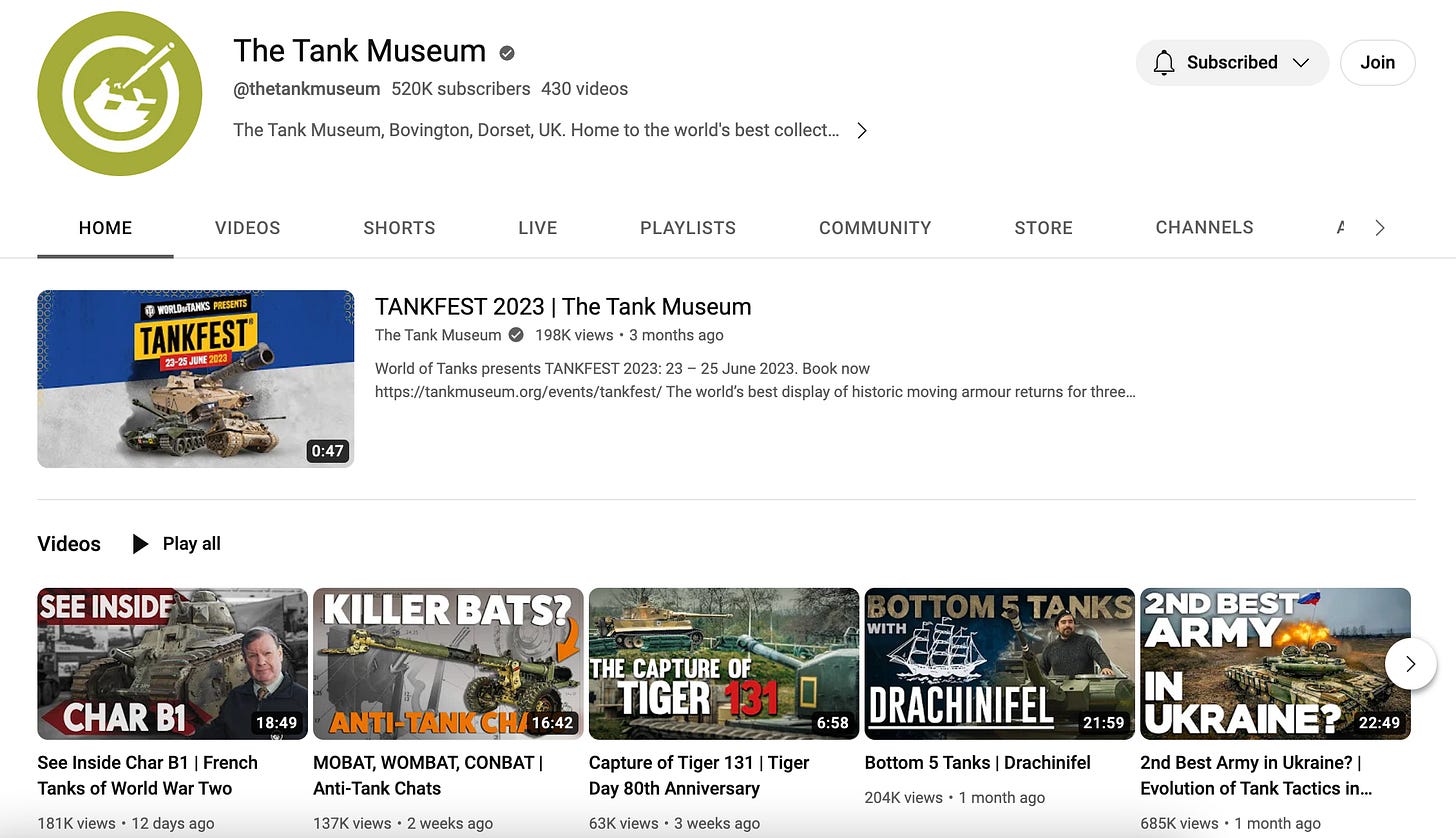Click The Tank Museum channel avatar logo
This screenshot has width=1456, height=838.
pos(120,94)
